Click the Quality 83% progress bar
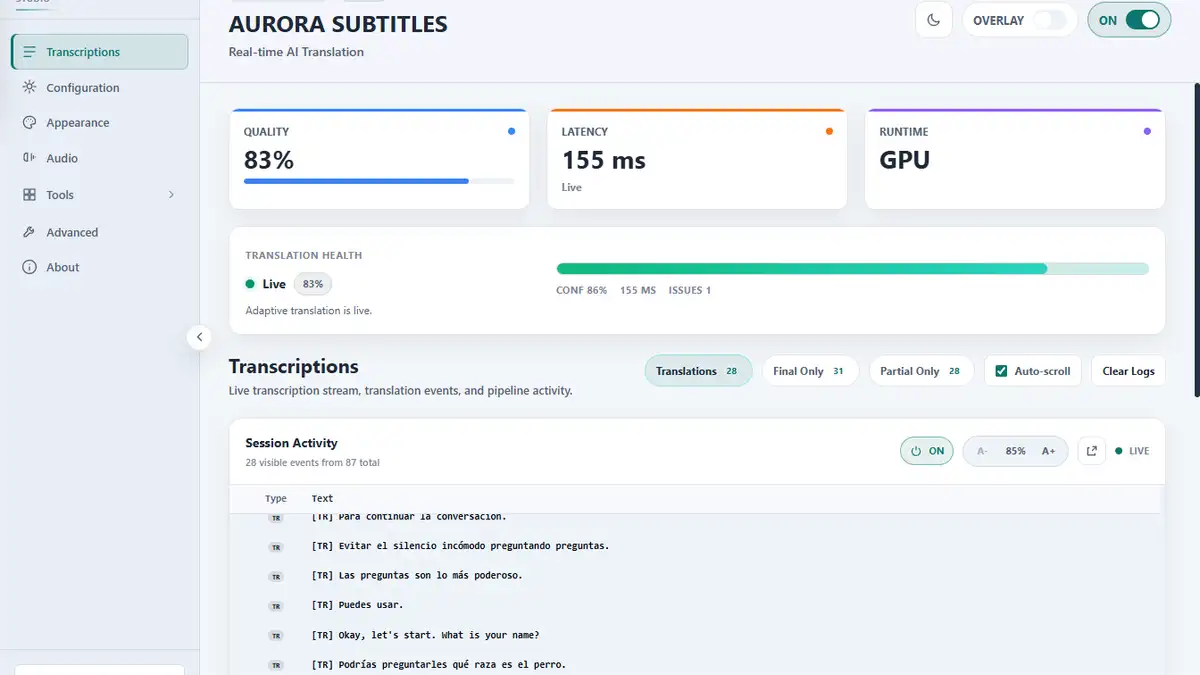The height and width of the screenshot is (675, 1200). pyautogui.click(x=379, y=181)
